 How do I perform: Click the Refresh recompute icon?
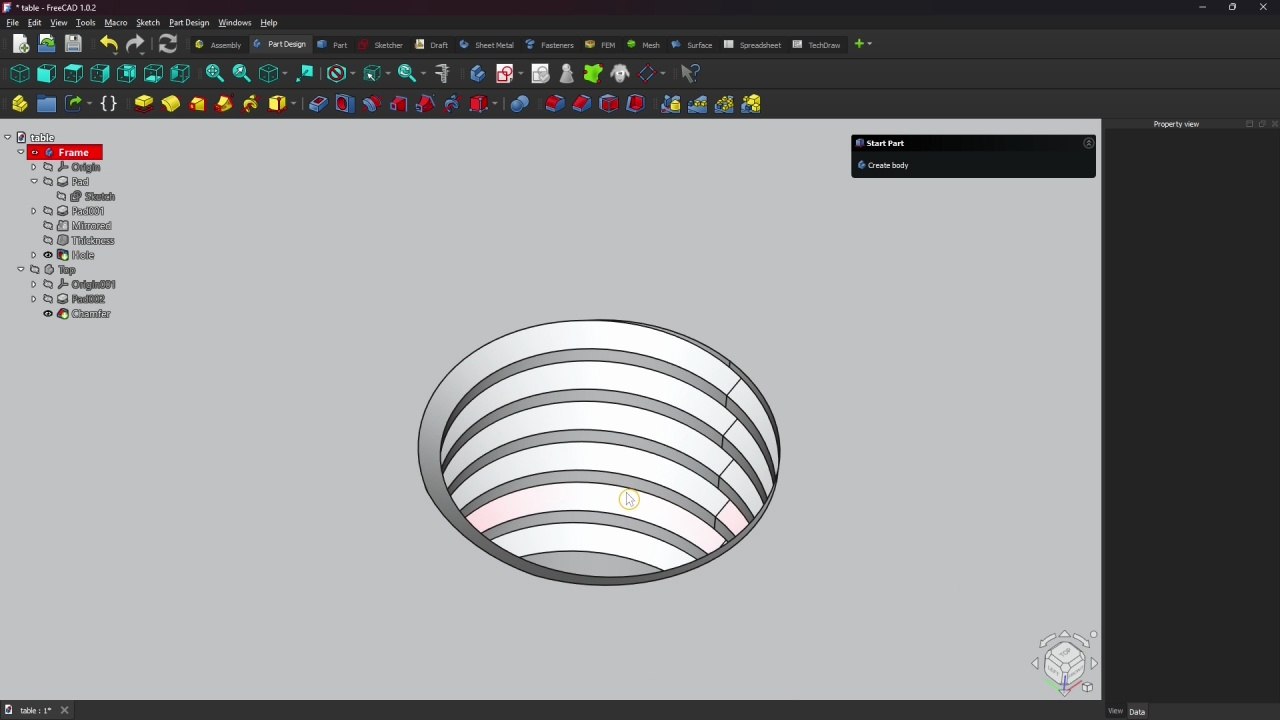(168, 44)
